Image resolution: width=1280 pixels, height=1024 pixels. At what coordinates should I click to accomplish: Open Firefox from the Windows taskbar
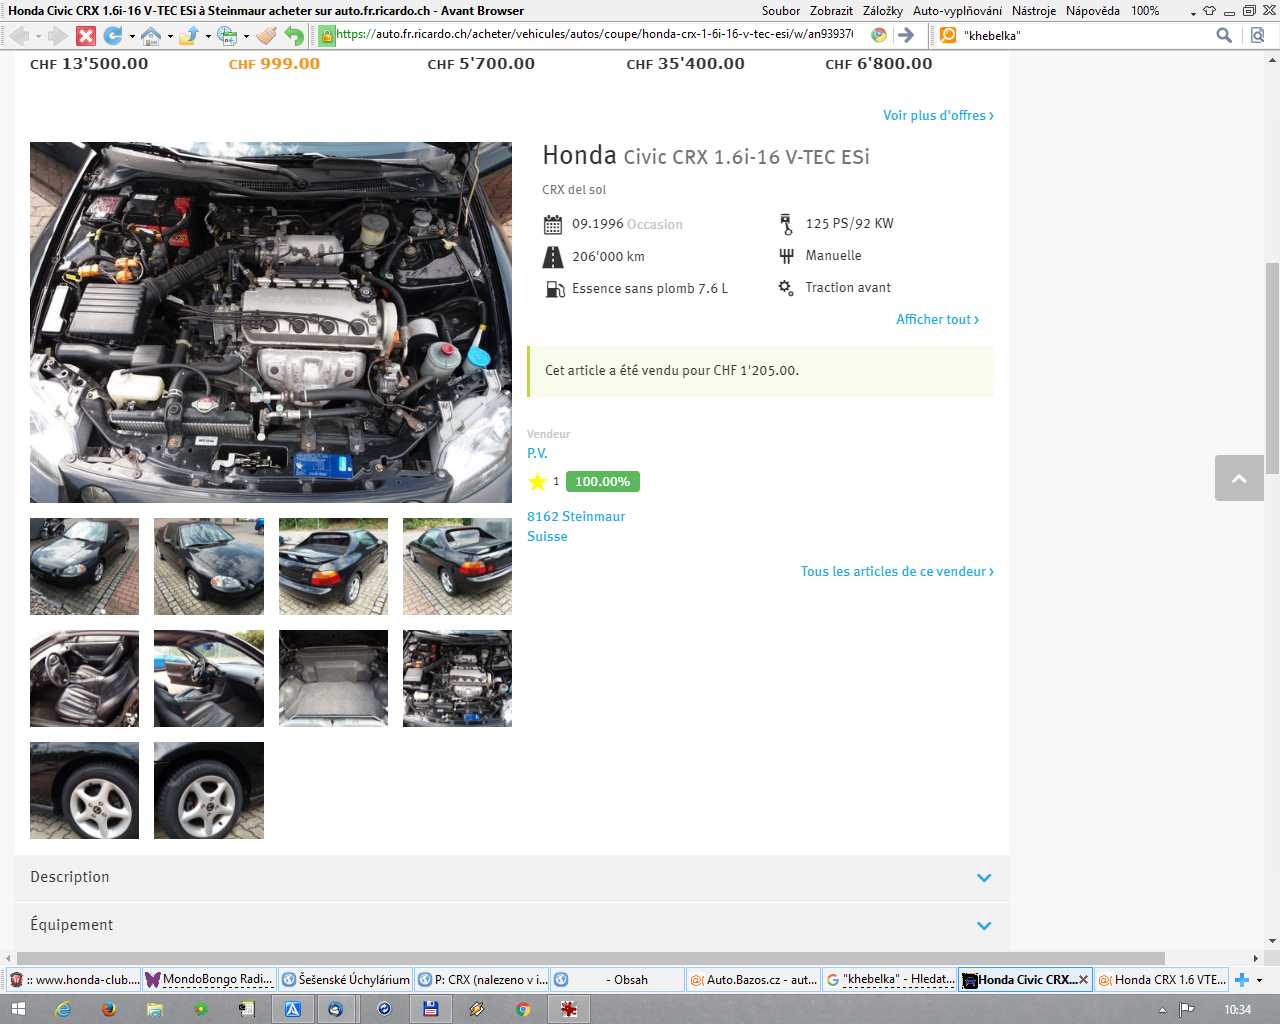[x=108, y=1009]
